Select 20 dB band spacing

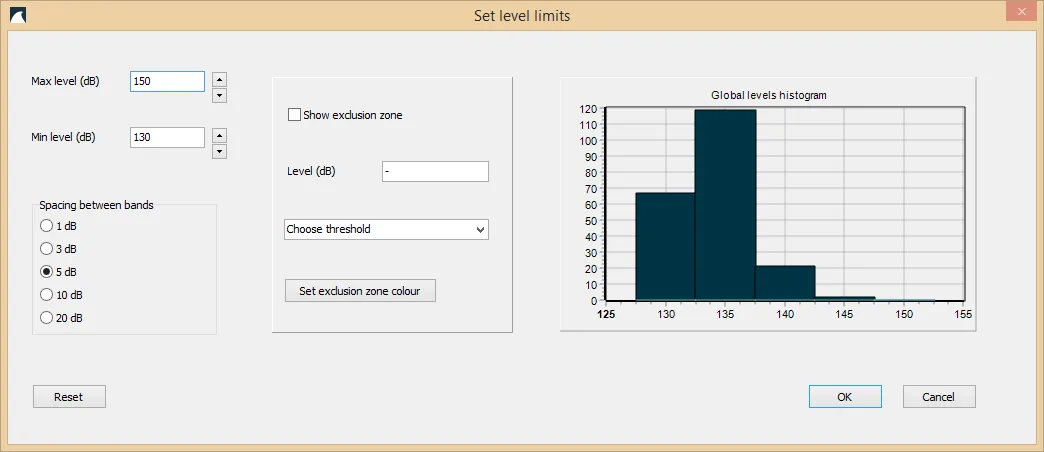[x=46, y=318]
